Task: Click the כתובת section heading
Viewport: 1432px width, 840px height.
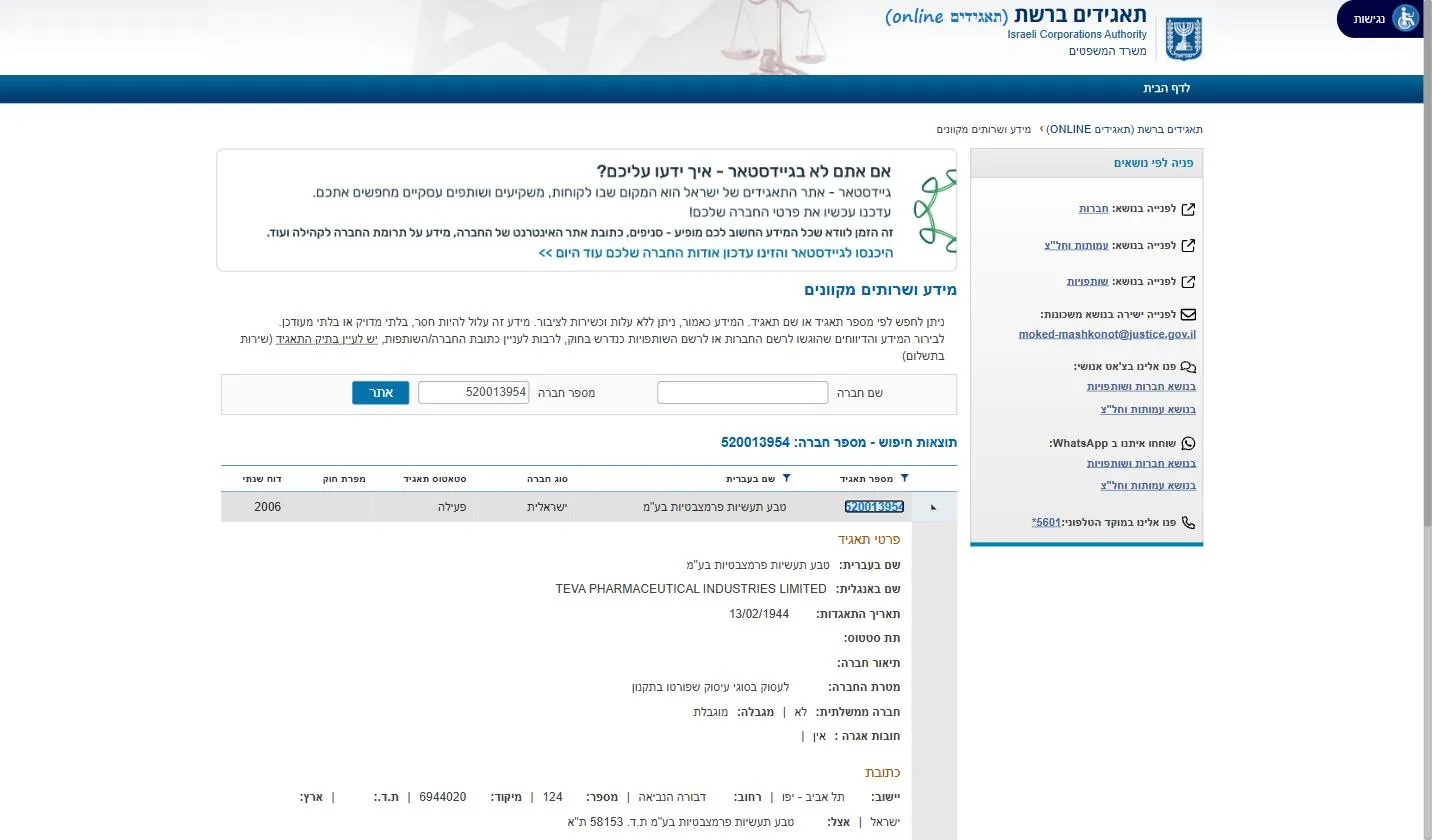Action: [x=883, y=772]
